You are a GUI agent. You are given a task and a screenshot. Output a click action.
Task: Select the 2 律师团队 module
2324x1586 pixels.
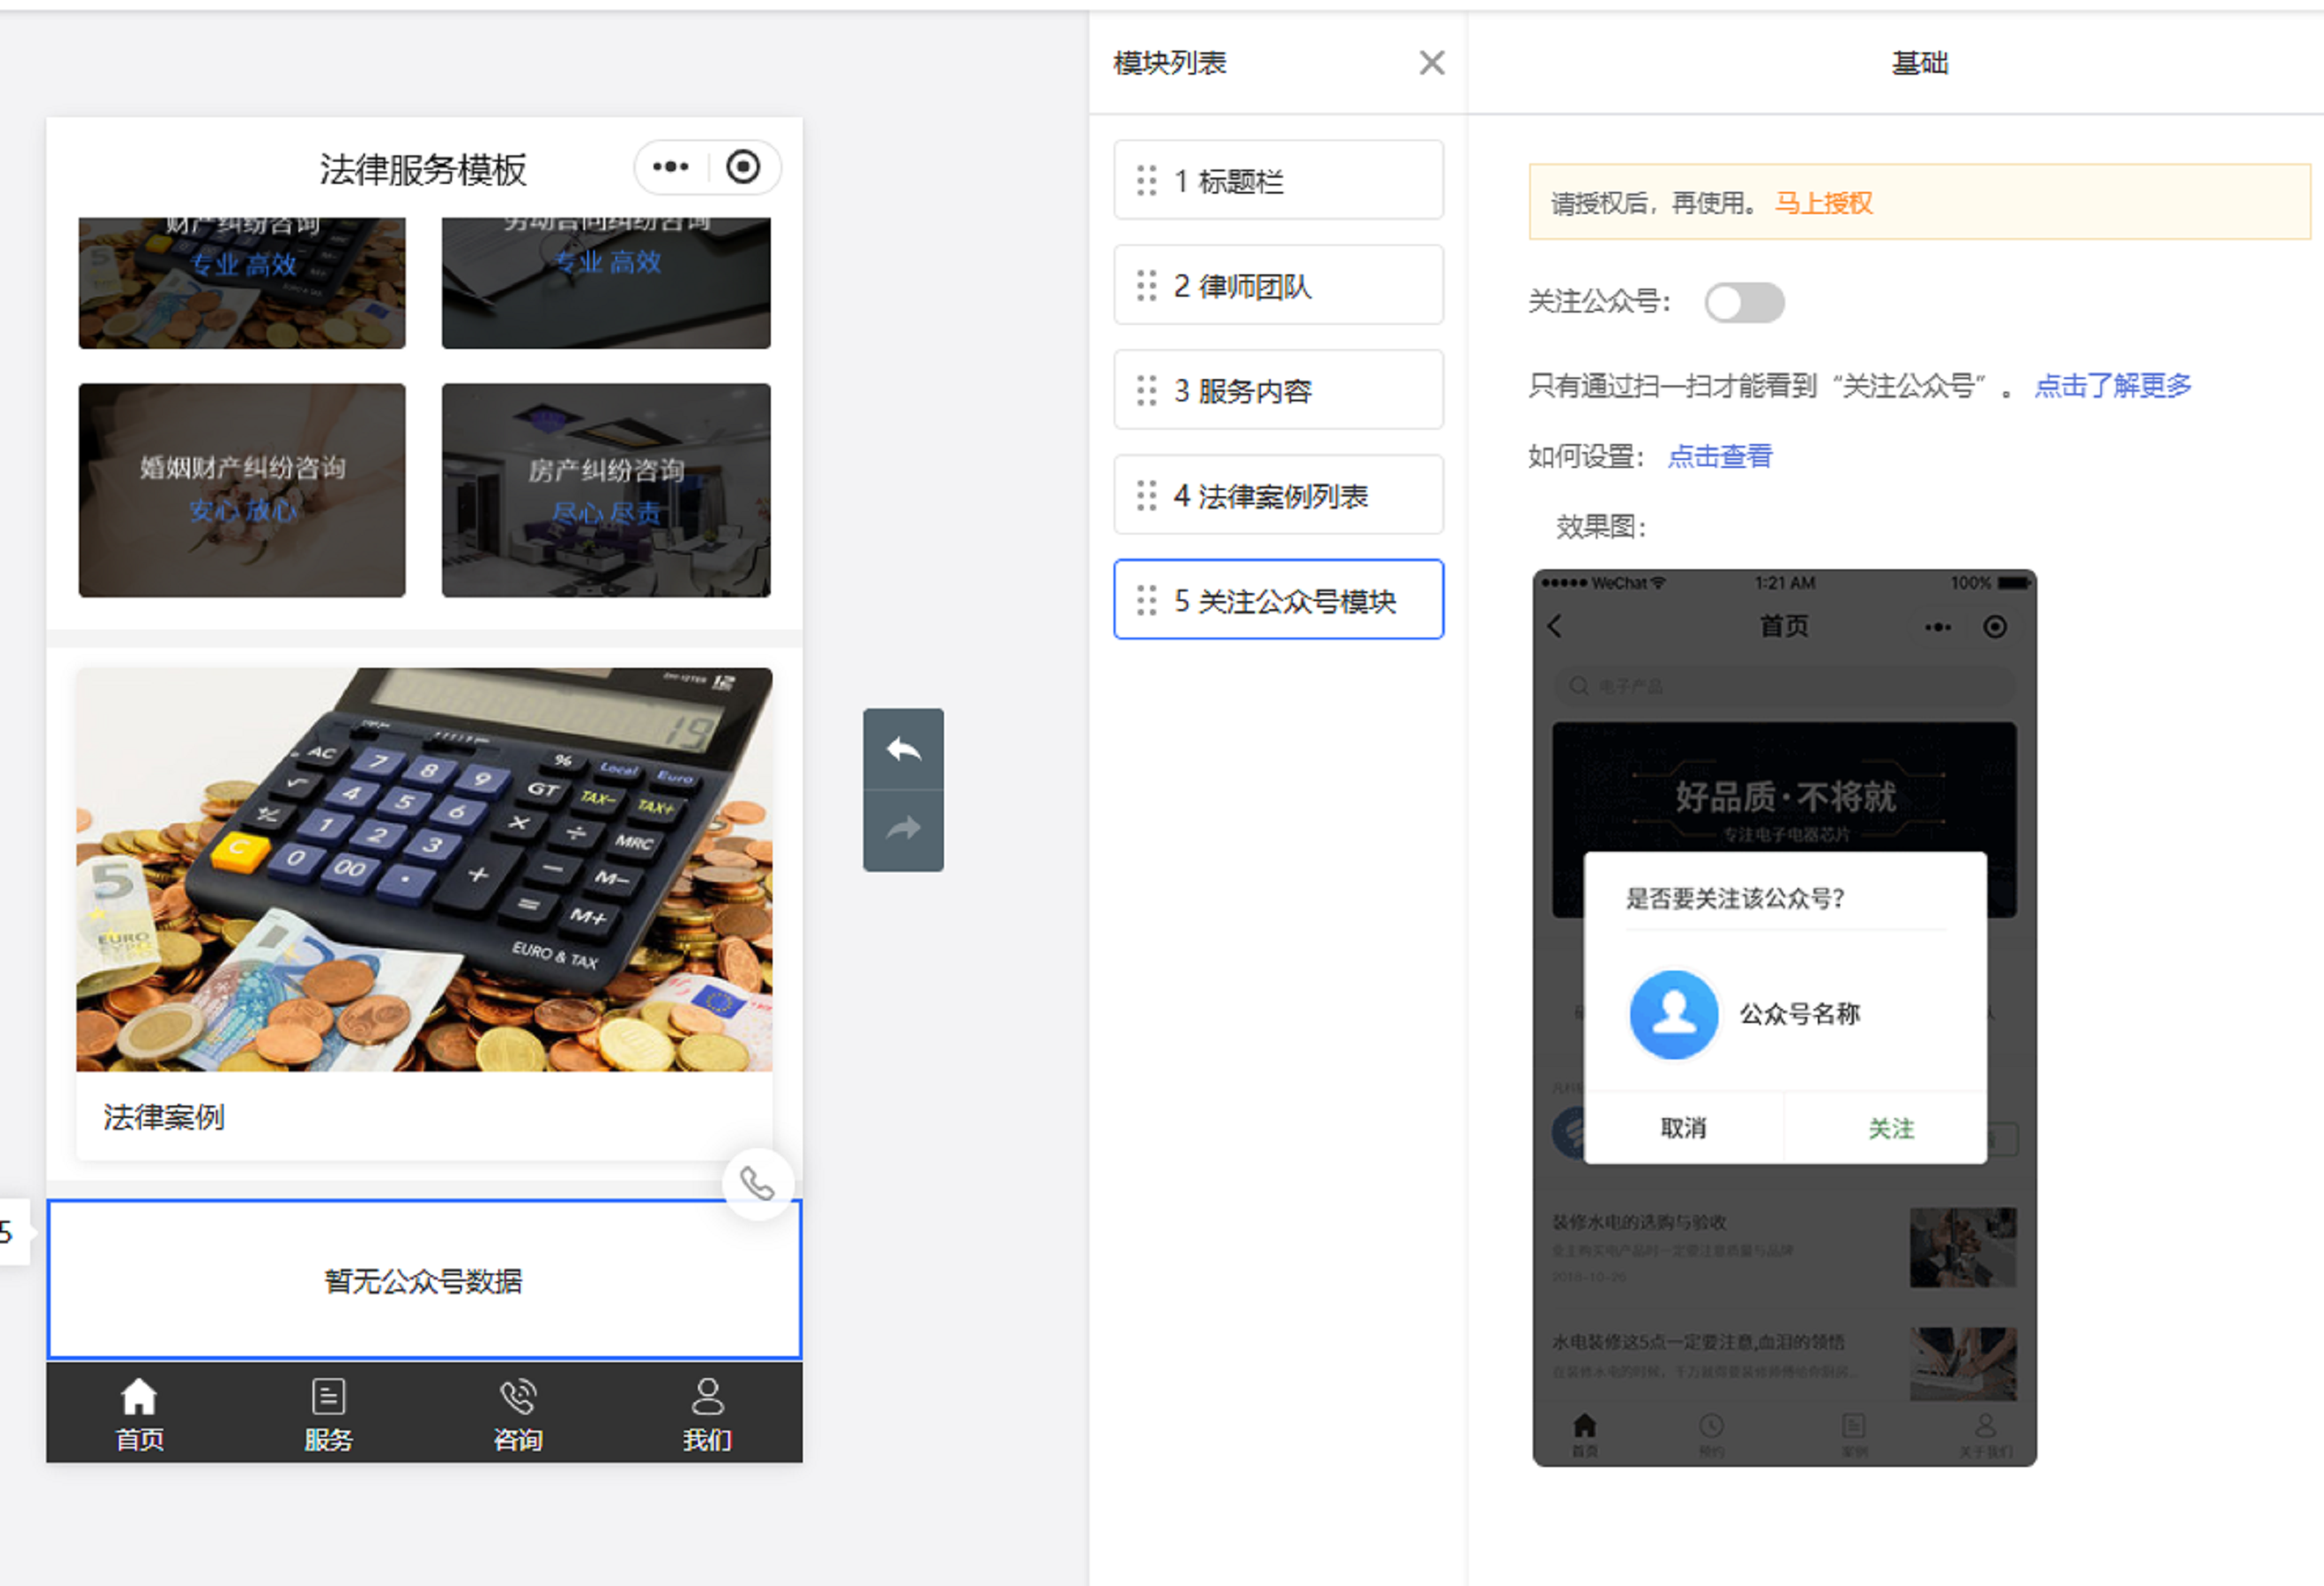pyautogui.click(x=1278, y=286)
